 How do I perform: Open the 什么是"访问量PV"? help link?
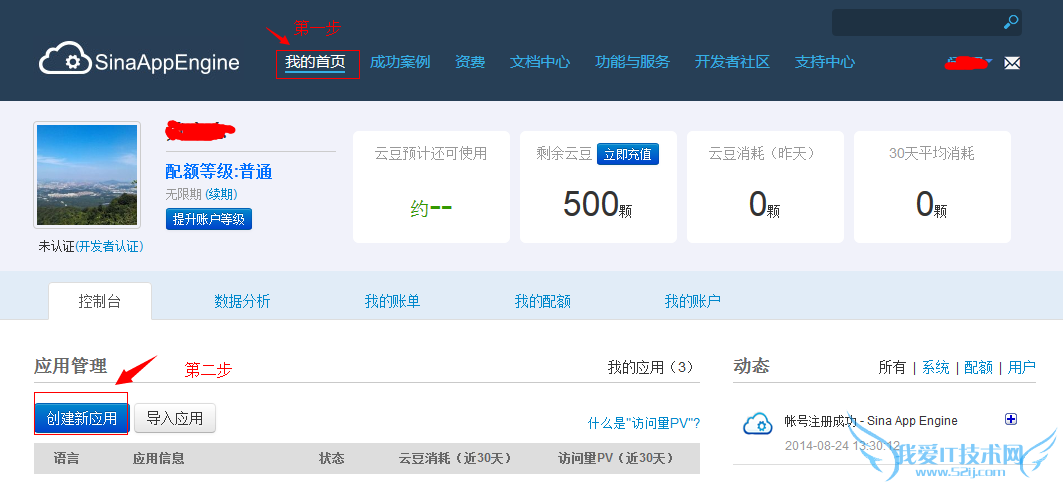tap(644, 423)
